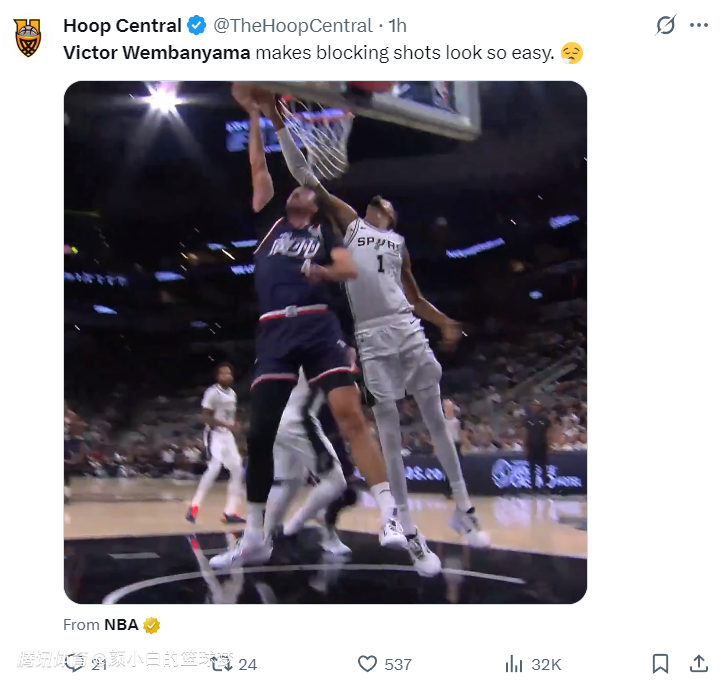Open the Hoop Central display name link
The width and height of the screenshot is (723, 683).
pyautogui.click(x=122, y=25)
